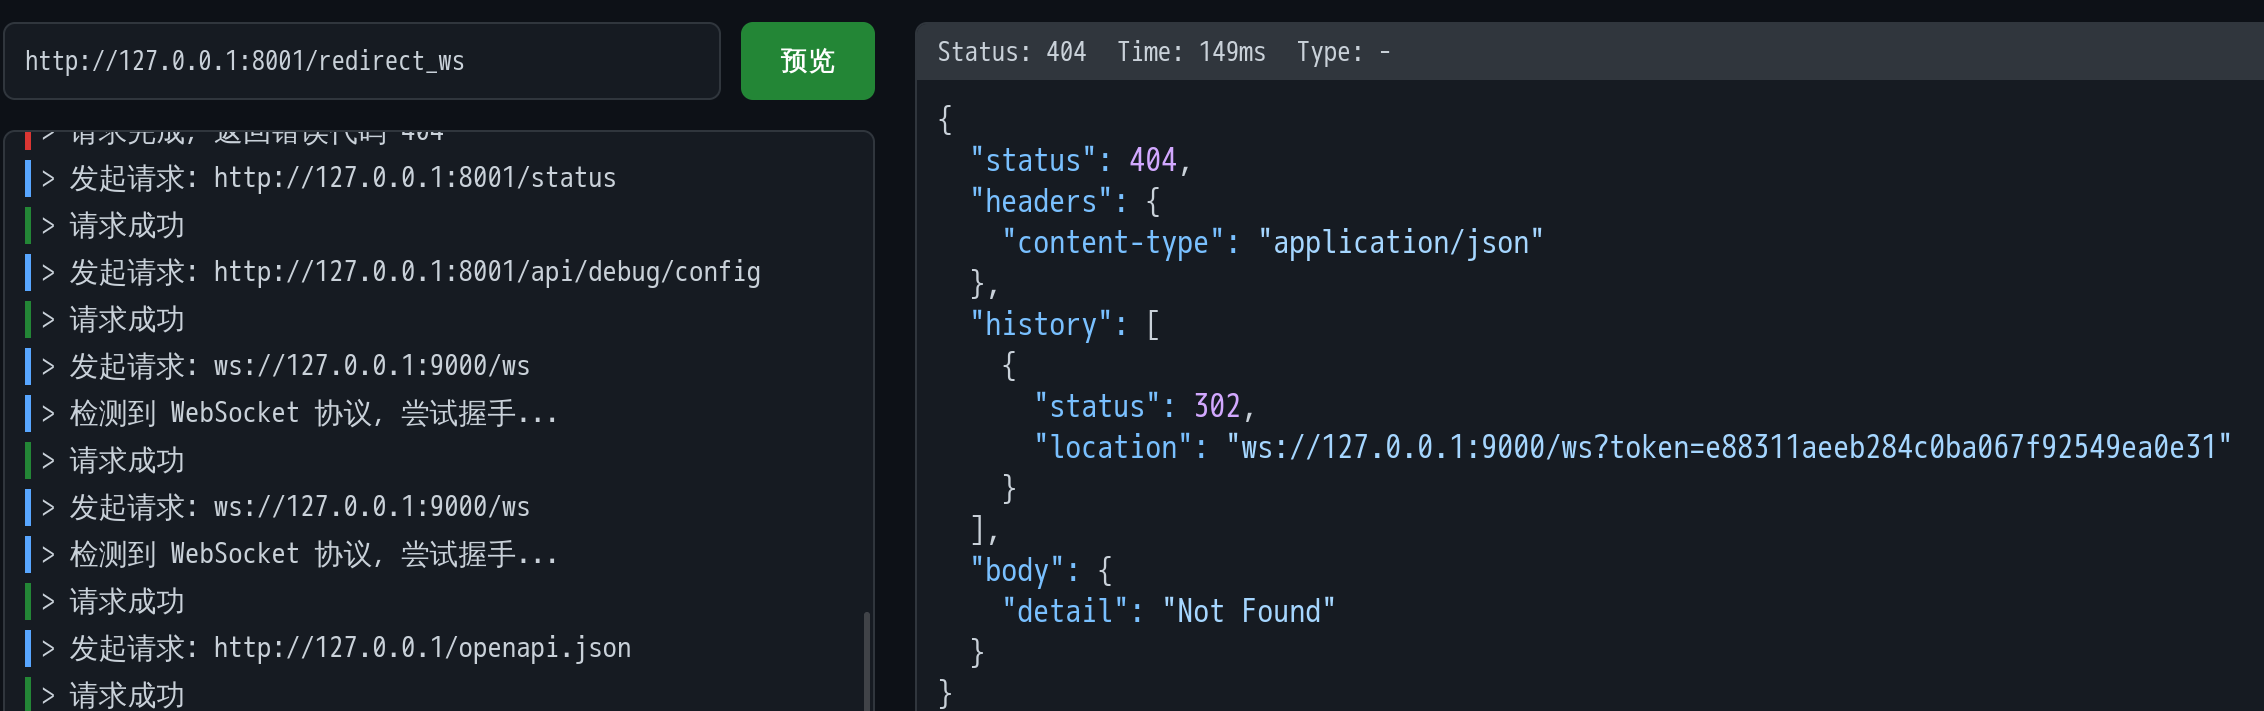Click the Type field in response header
Image resolution: width=2264 pixels, height=711 pixels.
tap(1343, 52)
